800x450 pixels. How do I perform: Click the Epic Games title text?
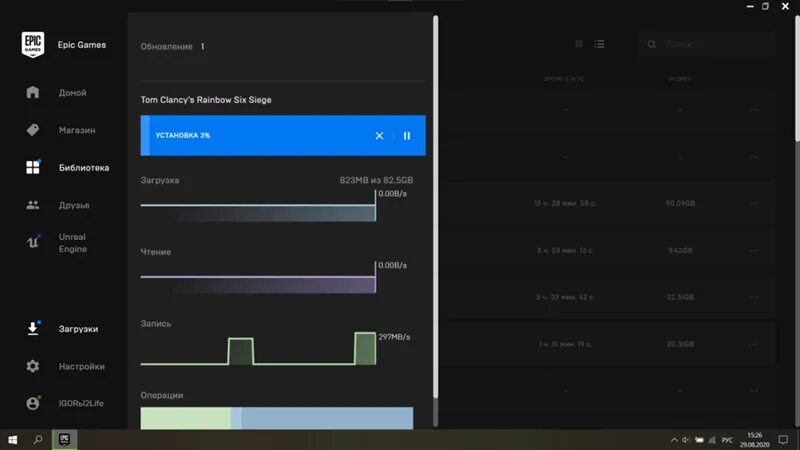click(x=82, y=45)
